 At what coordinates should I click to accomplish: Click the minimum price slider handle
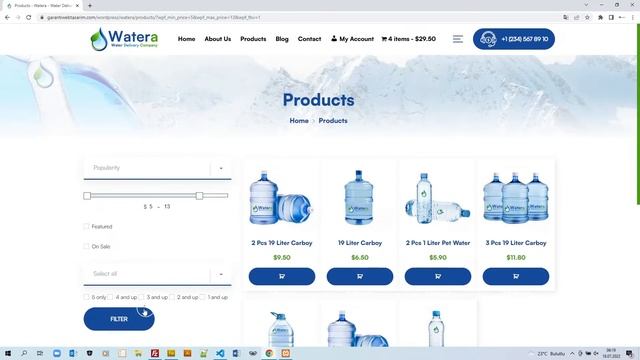click(x=87, y=196)
